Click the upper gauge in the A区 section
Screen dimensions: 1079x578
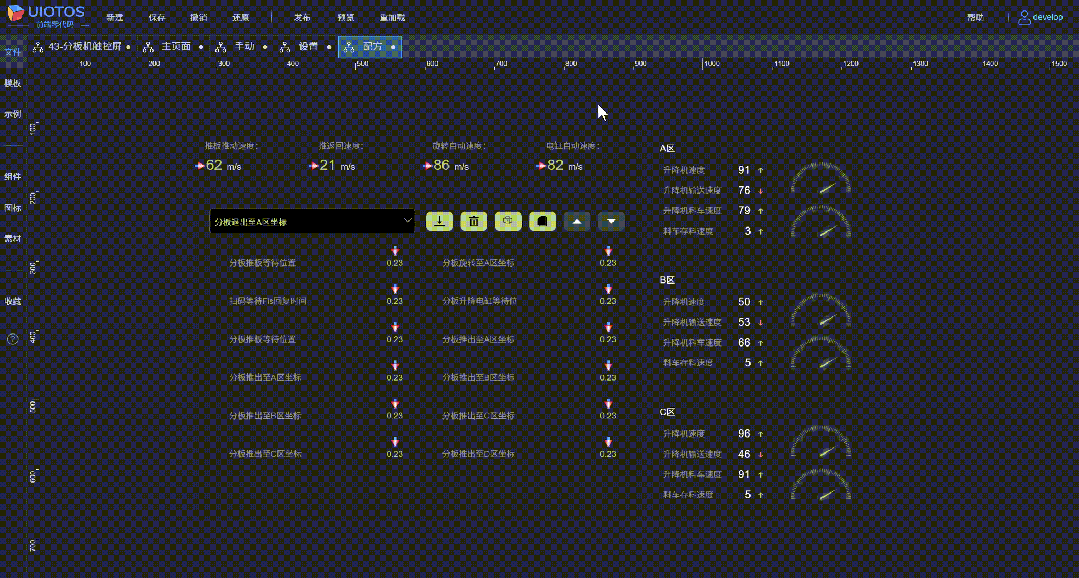821,180
